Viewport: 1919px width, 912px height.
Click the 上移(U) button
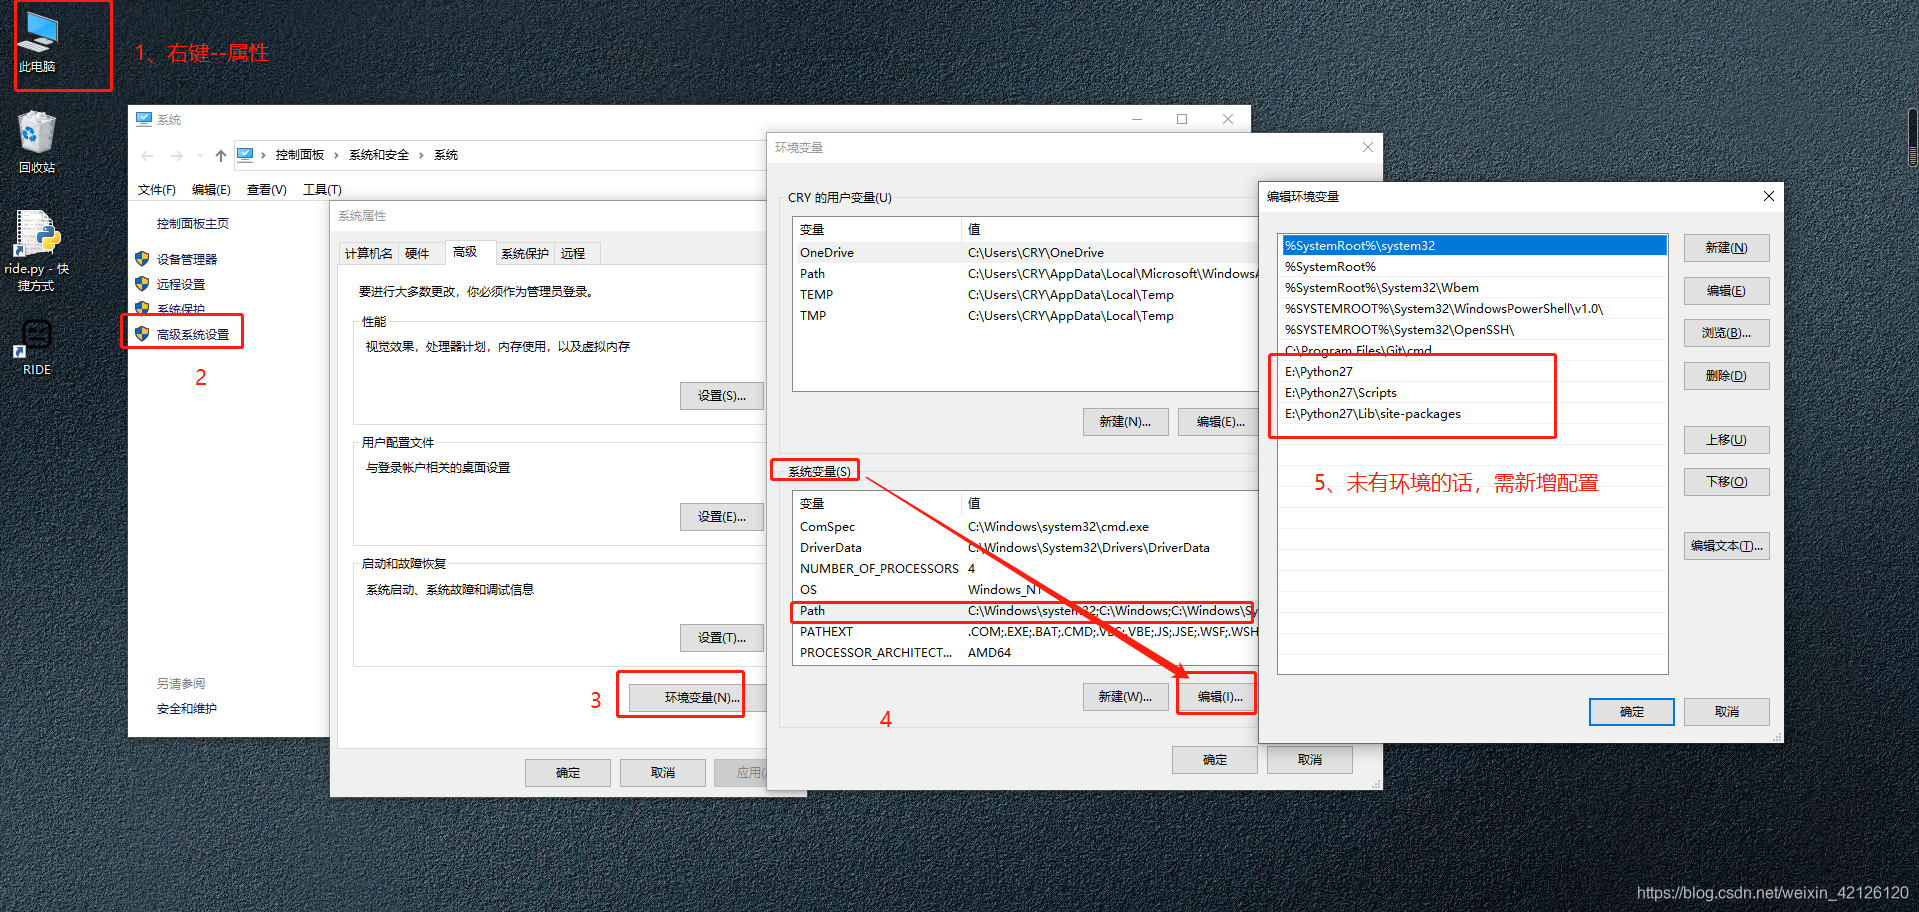click(x=1726, y=439)
